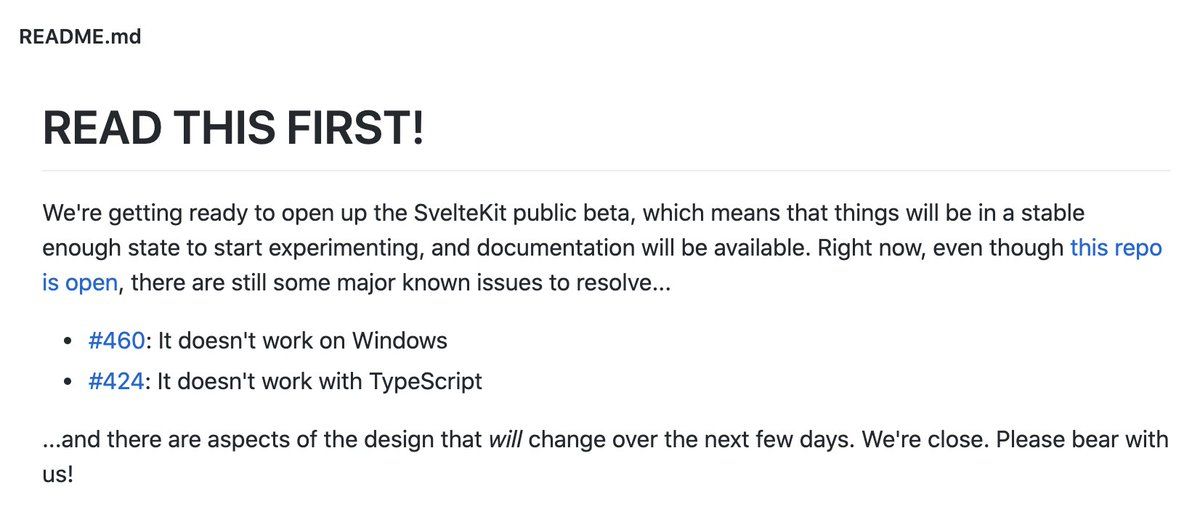Click the horizontal divider under the heading

point(606,171)
